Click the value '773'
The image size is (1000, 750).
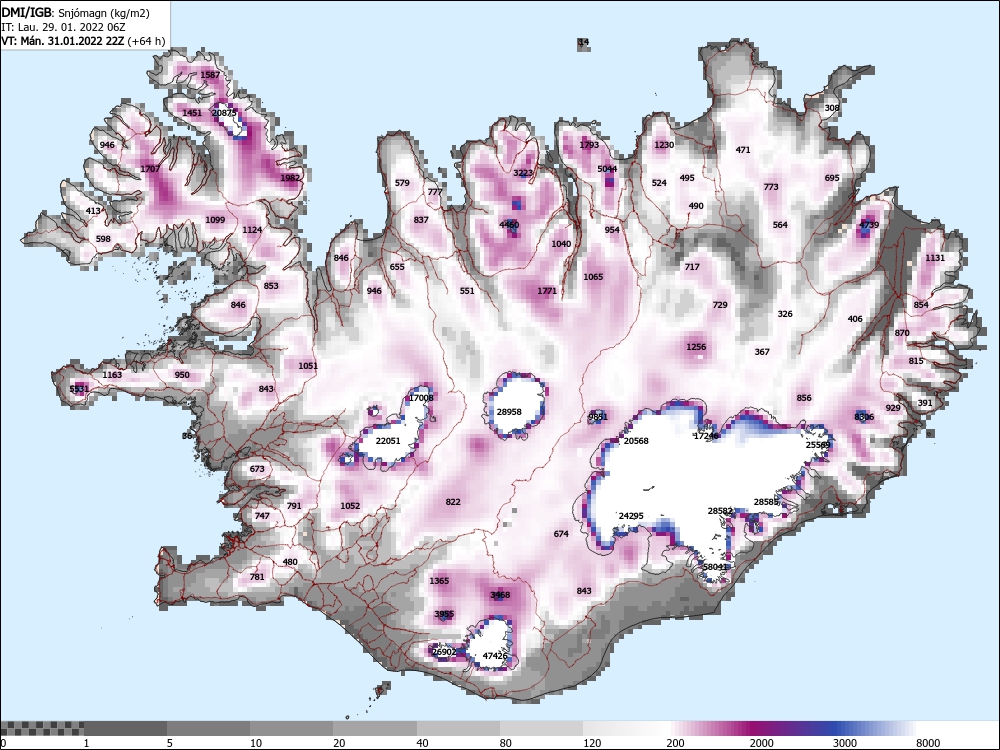coord(771,187)
